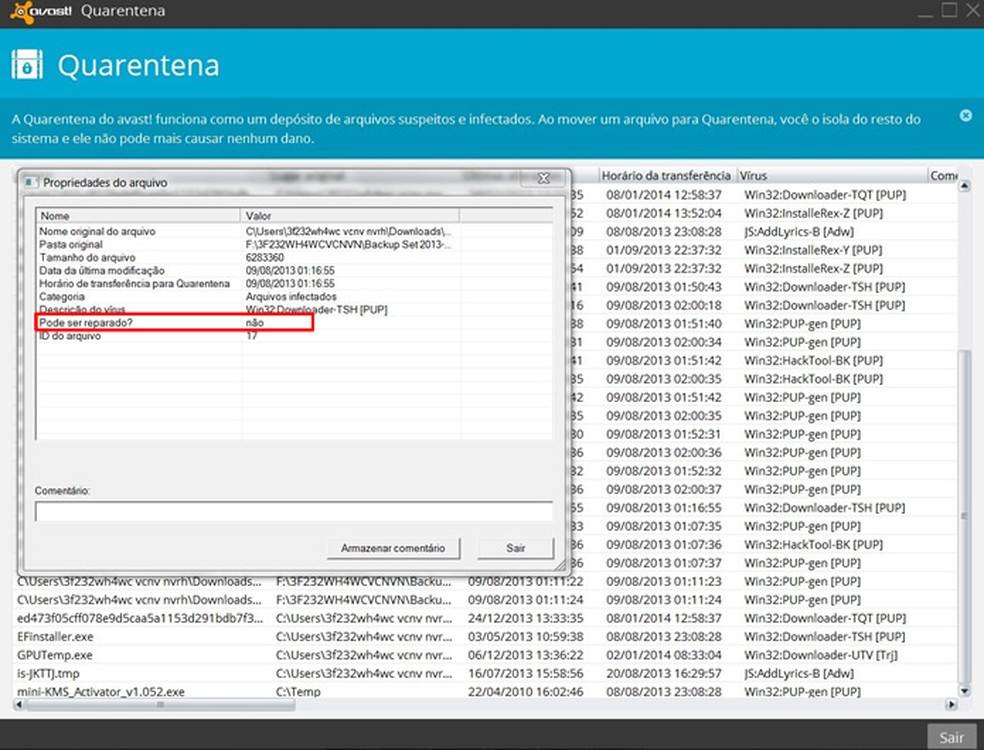Close the Propriedades do arquivo dialog
The width and height of the screenshot is (984, 750).
(x=543, y=178)
